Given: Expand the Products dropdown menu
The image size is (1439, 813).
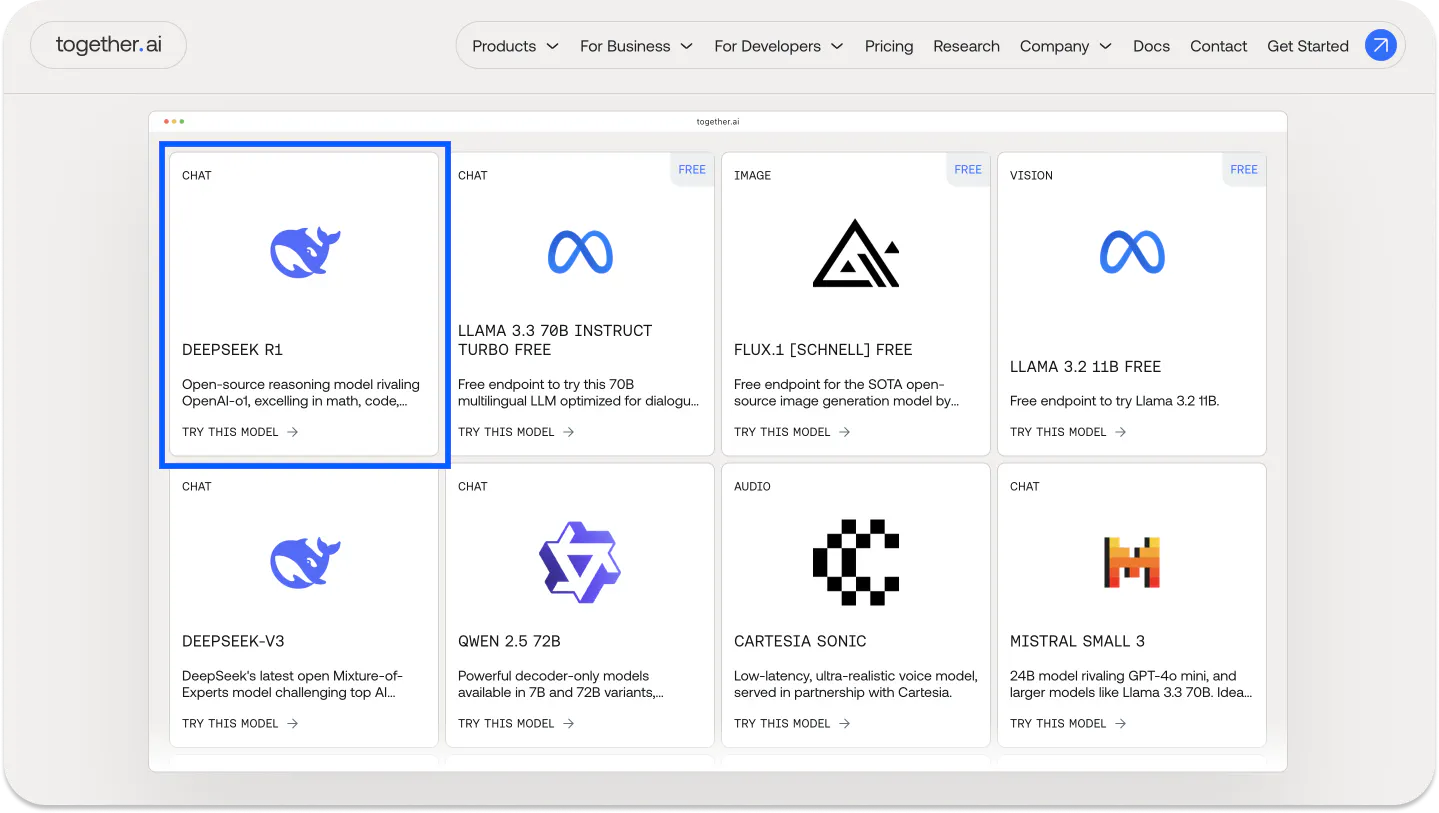Looking at the screenshot, I should [x=515, y=46].
